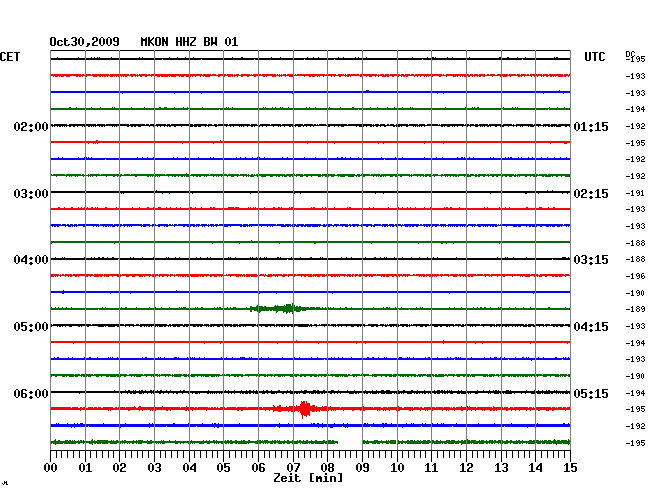Click the UTC timezone label
650x494 pixels.
pyautogui.click(x=594, y=57)
